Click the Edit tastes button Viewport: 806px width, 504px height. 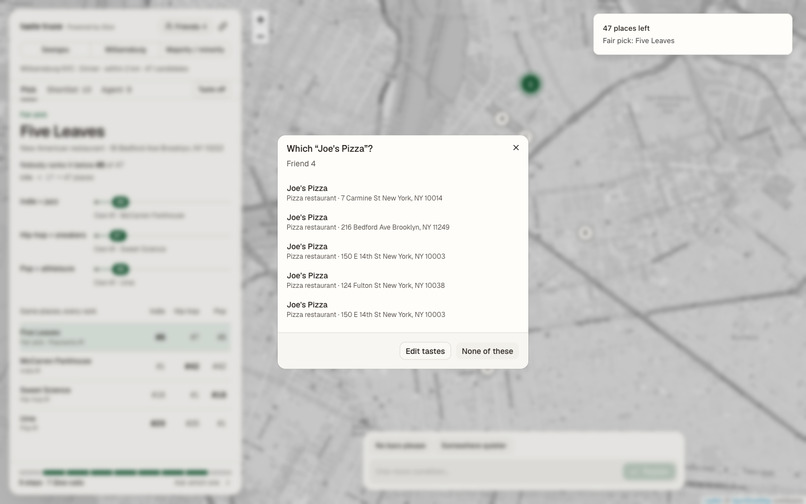(425, 351)
